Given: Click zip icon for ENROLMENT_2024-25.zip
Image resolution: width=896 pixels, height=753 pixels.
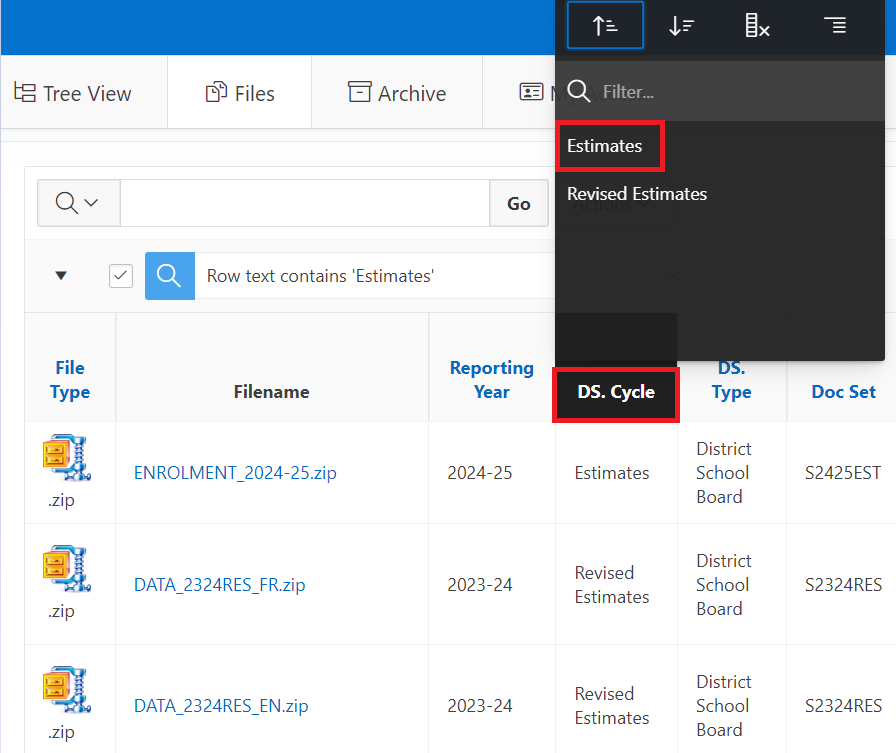Looking at the screenshot, I should 67,460.
